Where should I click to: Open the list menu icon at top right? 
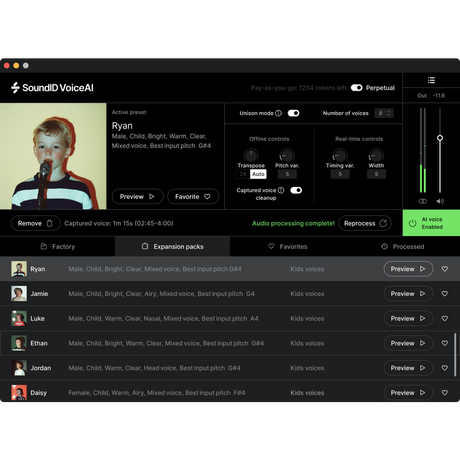point(431,80)
